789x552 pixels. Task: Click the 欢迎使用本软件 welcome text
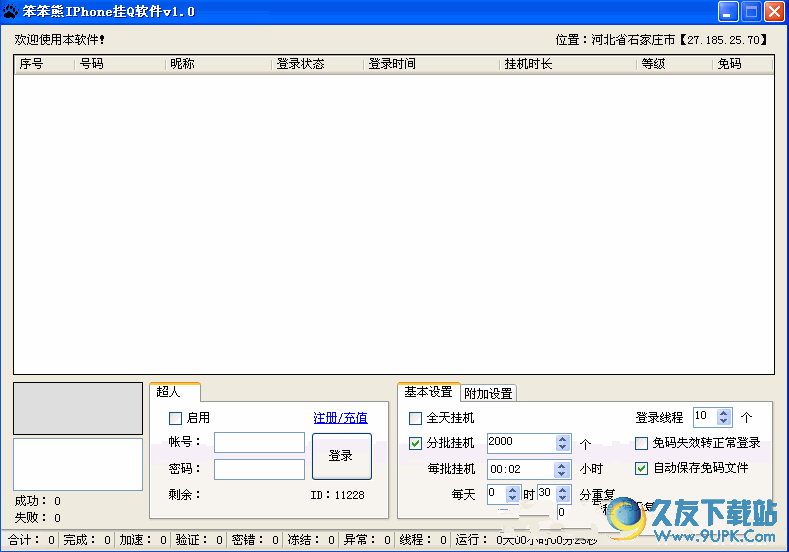tap(59, 39)
